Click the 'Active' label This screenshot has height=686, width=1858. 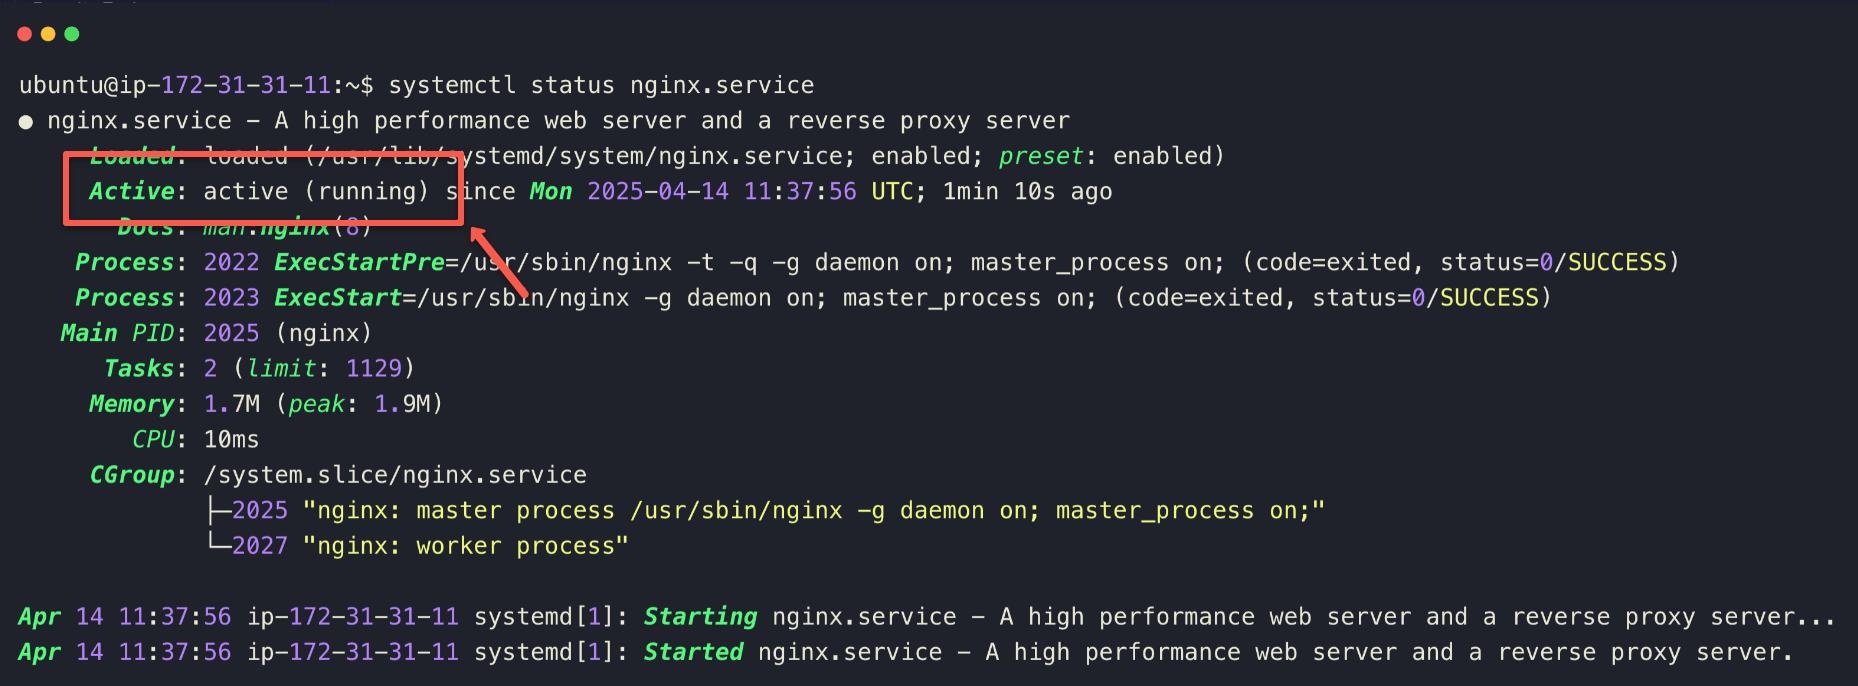pyautogui.click(x=132, y=191)
